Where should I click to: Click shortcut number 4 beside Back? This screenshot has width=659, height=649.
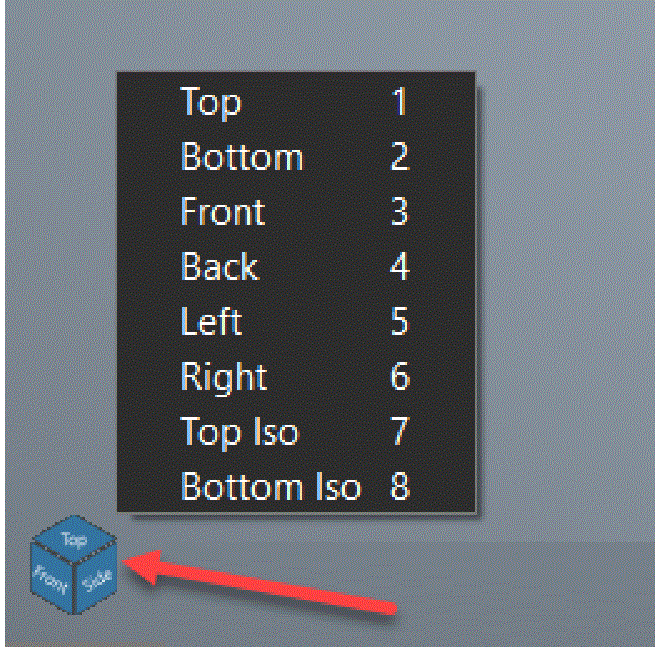[399, 266]
